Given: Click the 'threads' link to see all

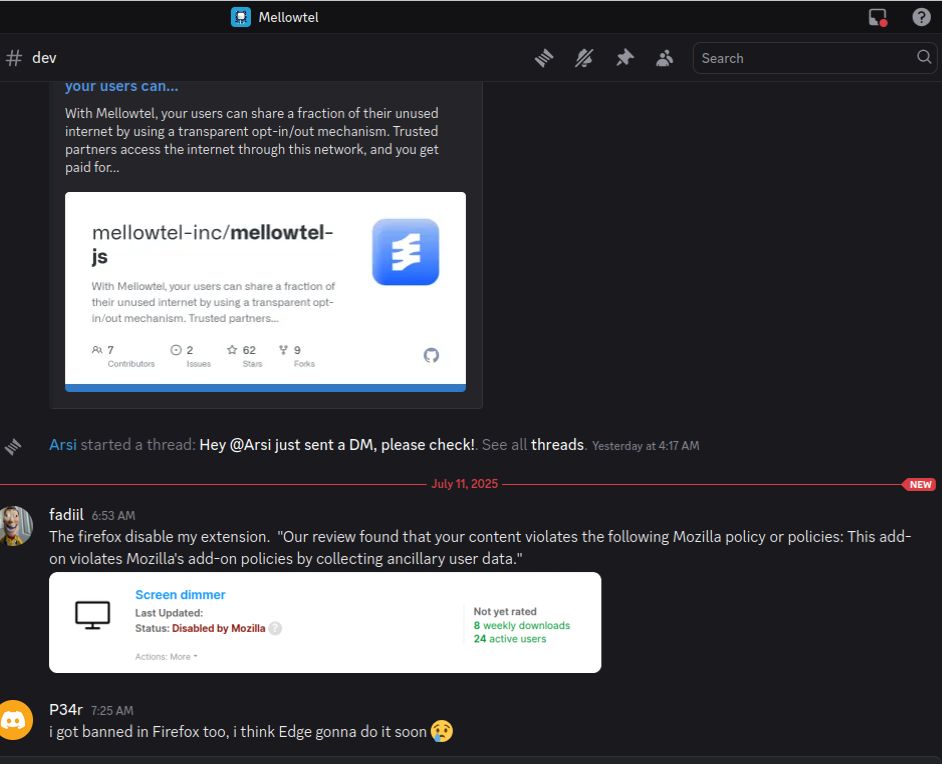Looking at the screenshot, I should pos(558,444).
